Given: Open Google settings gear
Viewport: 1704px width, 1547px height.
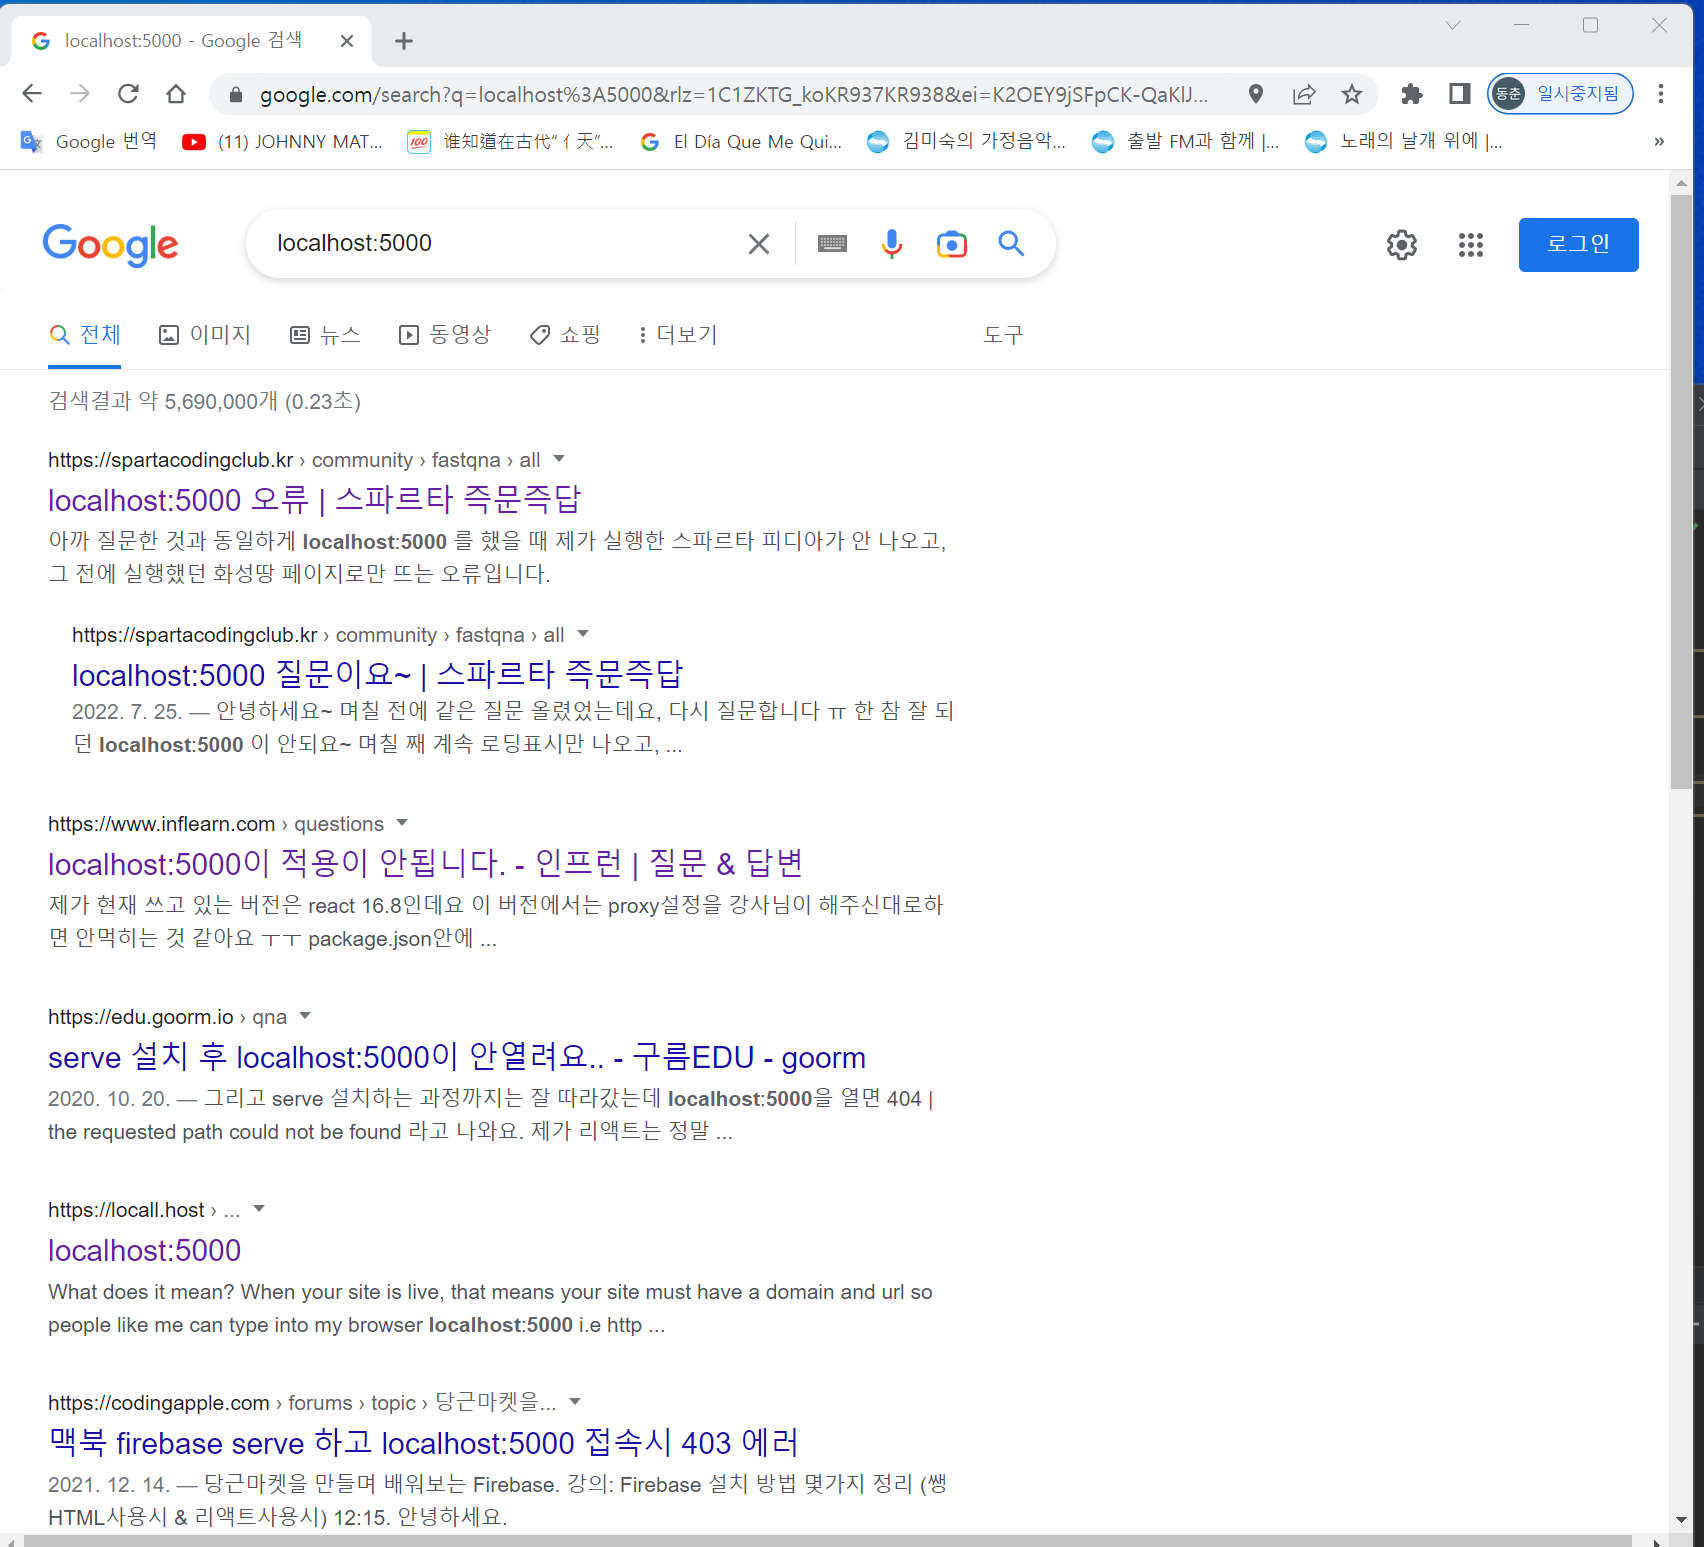Looking at the screenshot, I should click(x=1402, y=245).
